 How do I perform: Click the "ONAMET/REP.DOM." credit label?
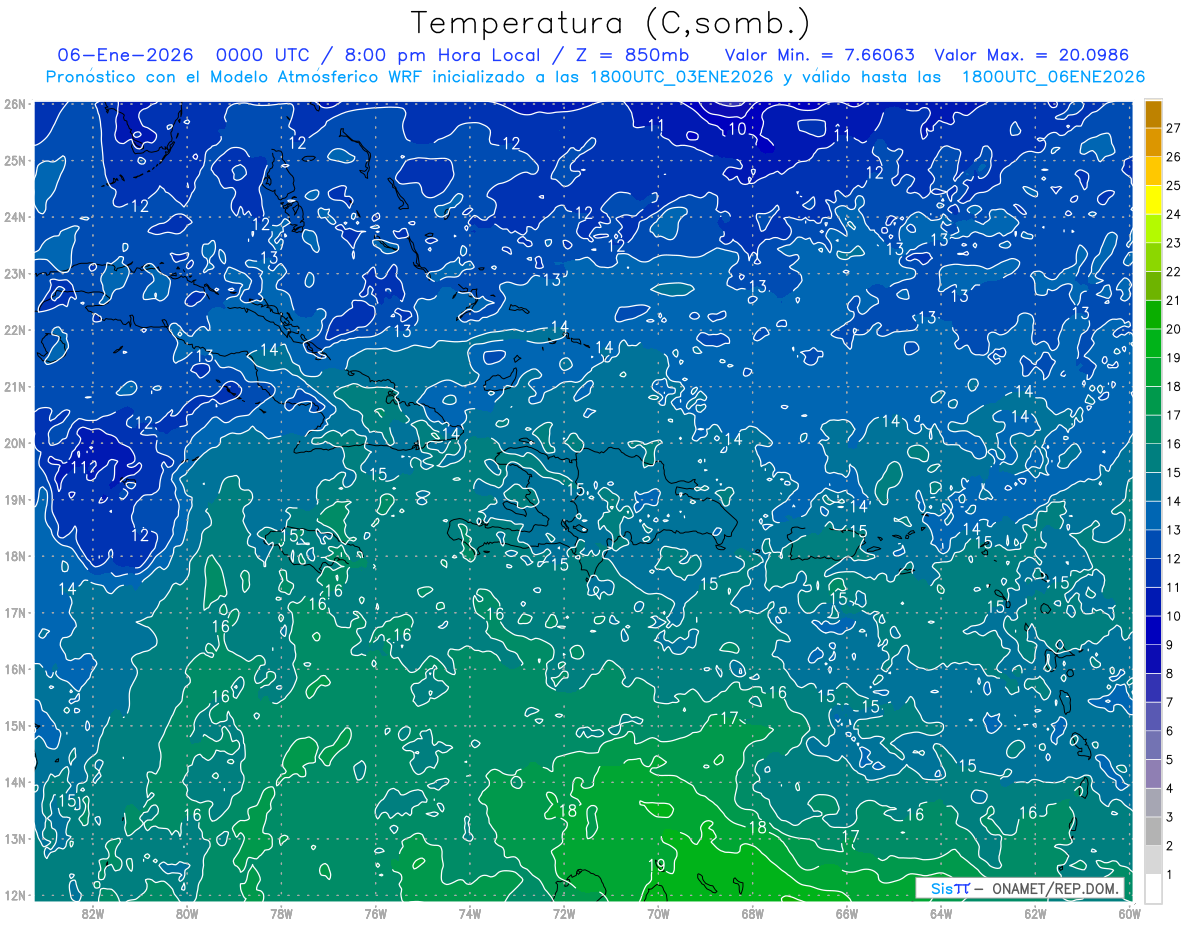click(x=1056, y=888)
